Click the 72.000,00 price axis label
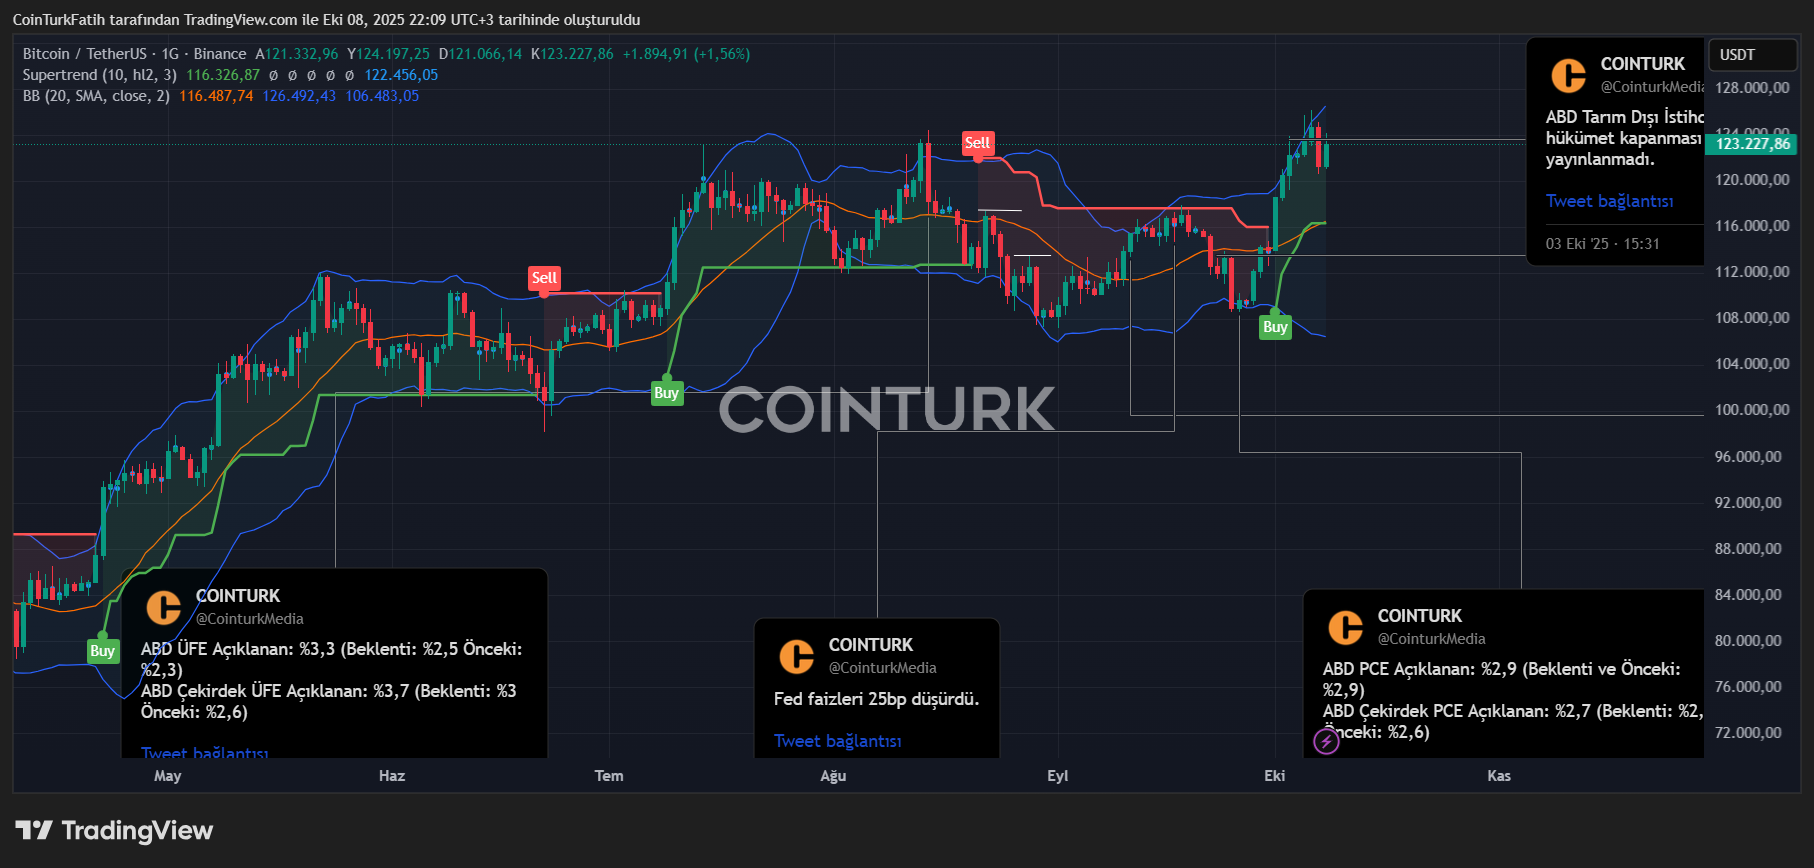The height and width of the screenshot is (868, 1814). 1748,733
